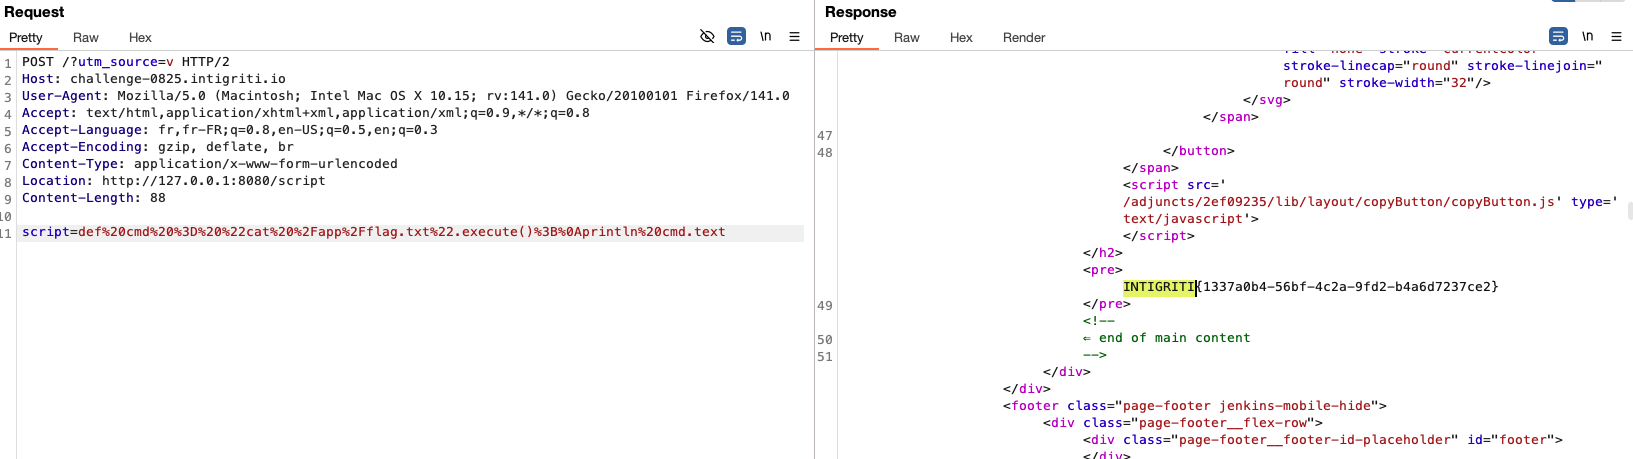1633x459 pixels.
Task: Click the opening <pre> tag
Action: coord(1103,270)
